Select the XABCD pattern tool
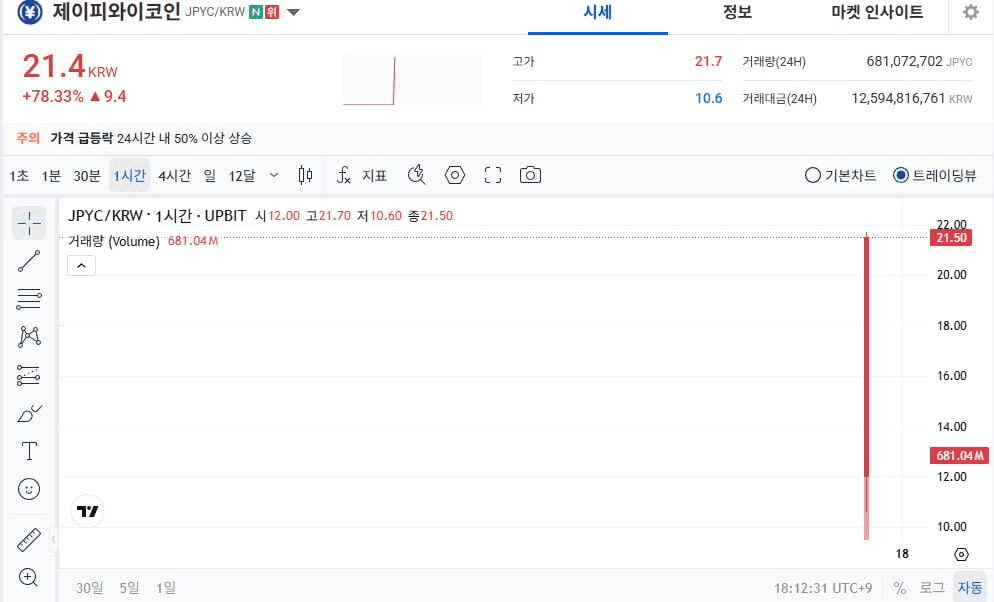This screenshot has width=994, height=602. (x=29, y=336)
